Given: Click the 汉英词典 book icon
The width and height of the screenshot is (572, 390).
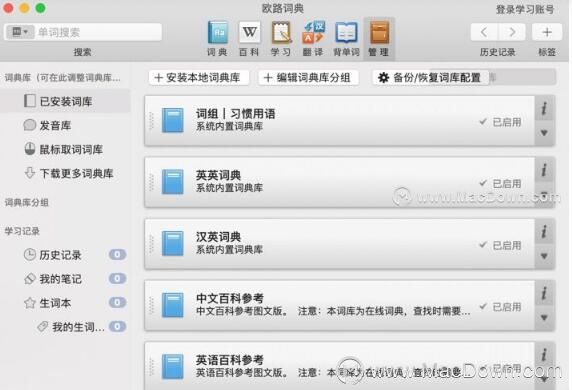Looking at the screenshot, I should coord(173,243).
